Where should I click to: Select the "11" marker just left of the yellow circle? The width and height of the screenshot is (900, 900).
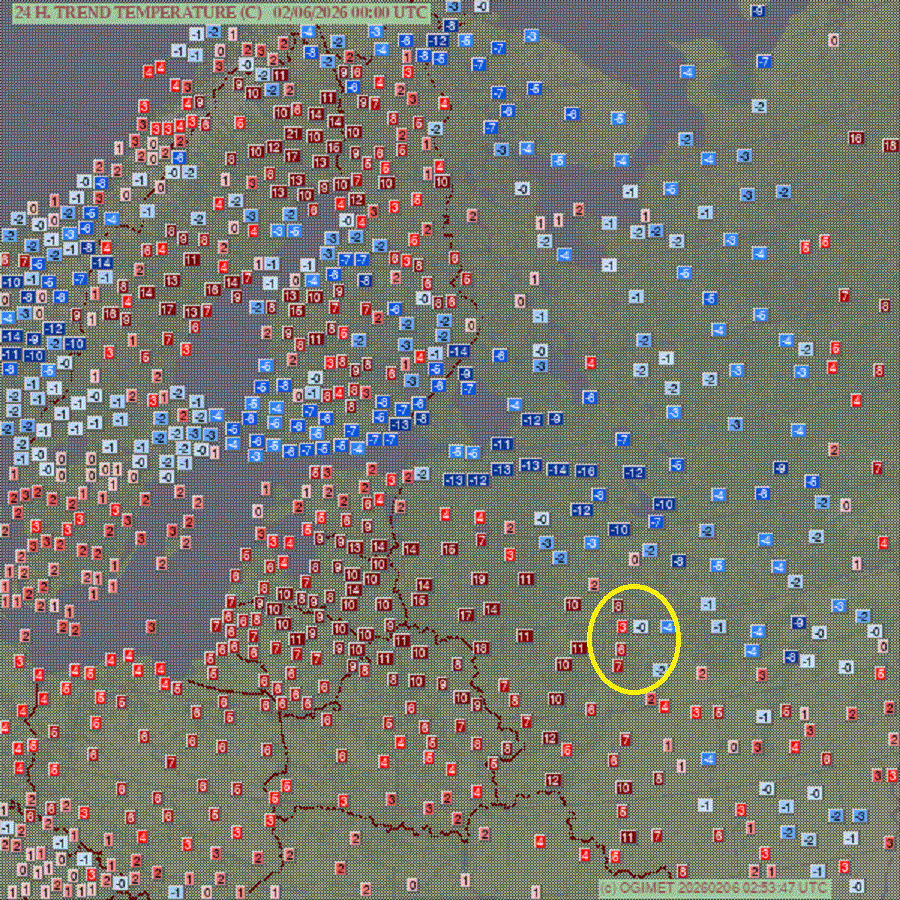click(578, 648)
